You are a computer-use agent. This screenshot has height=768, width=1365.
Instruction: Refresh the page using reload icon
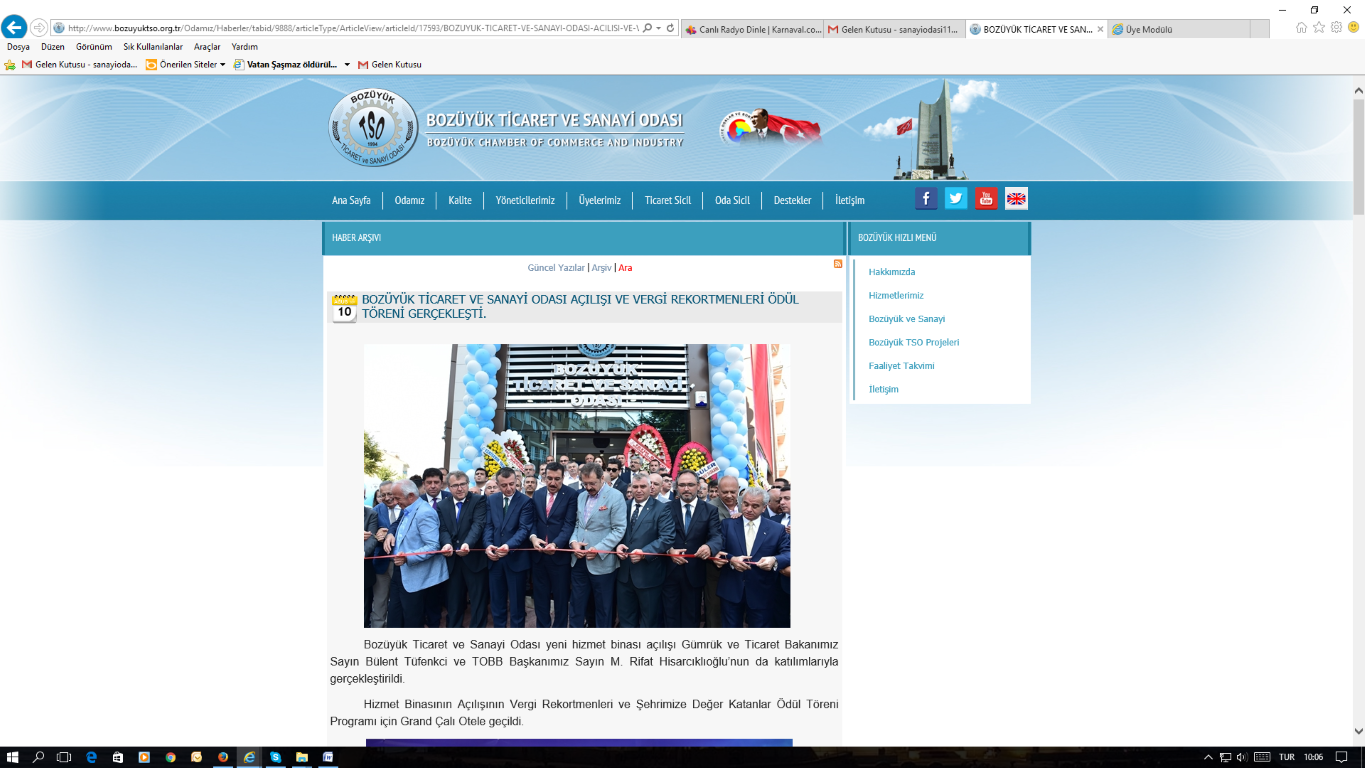[x=670, y=28]
